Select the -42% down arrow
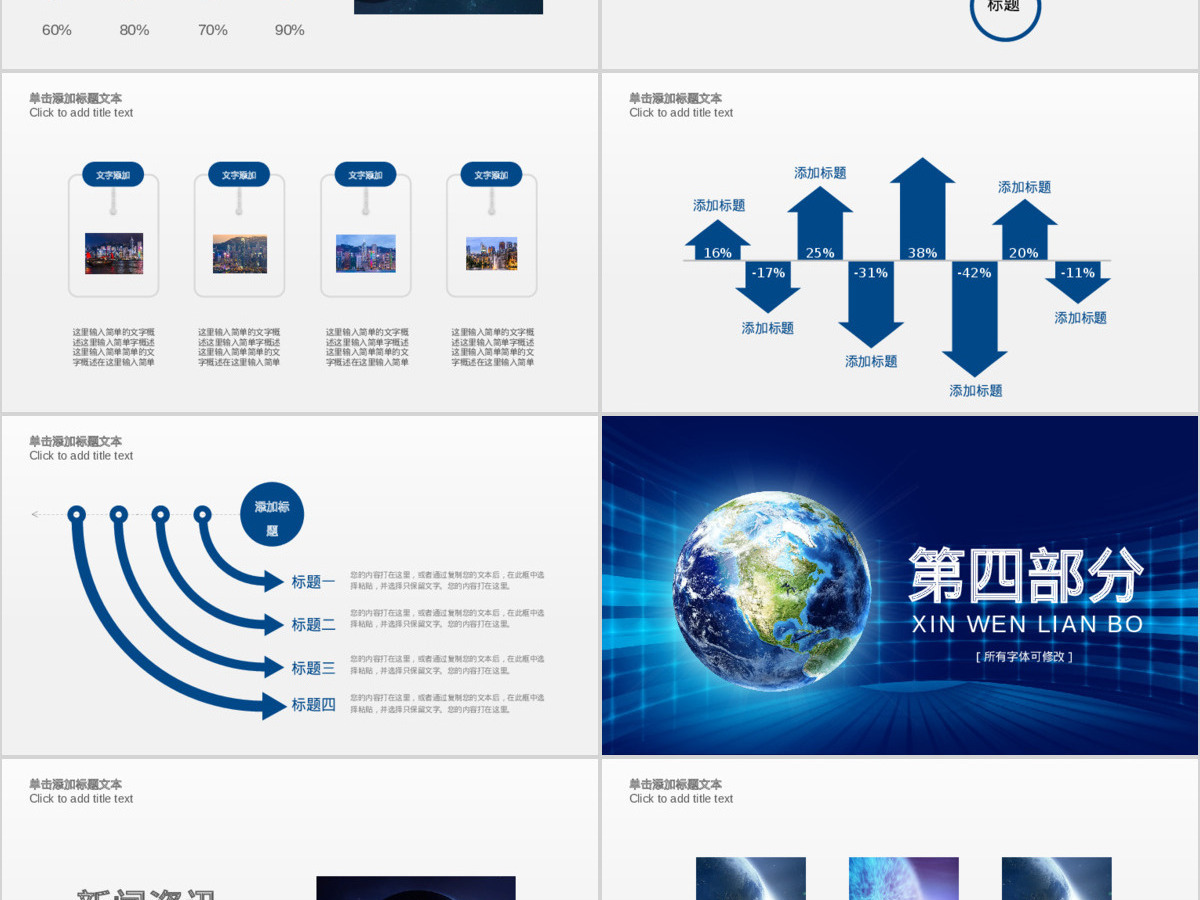The width and height of the screenshot is (1200, 900). 974,319
